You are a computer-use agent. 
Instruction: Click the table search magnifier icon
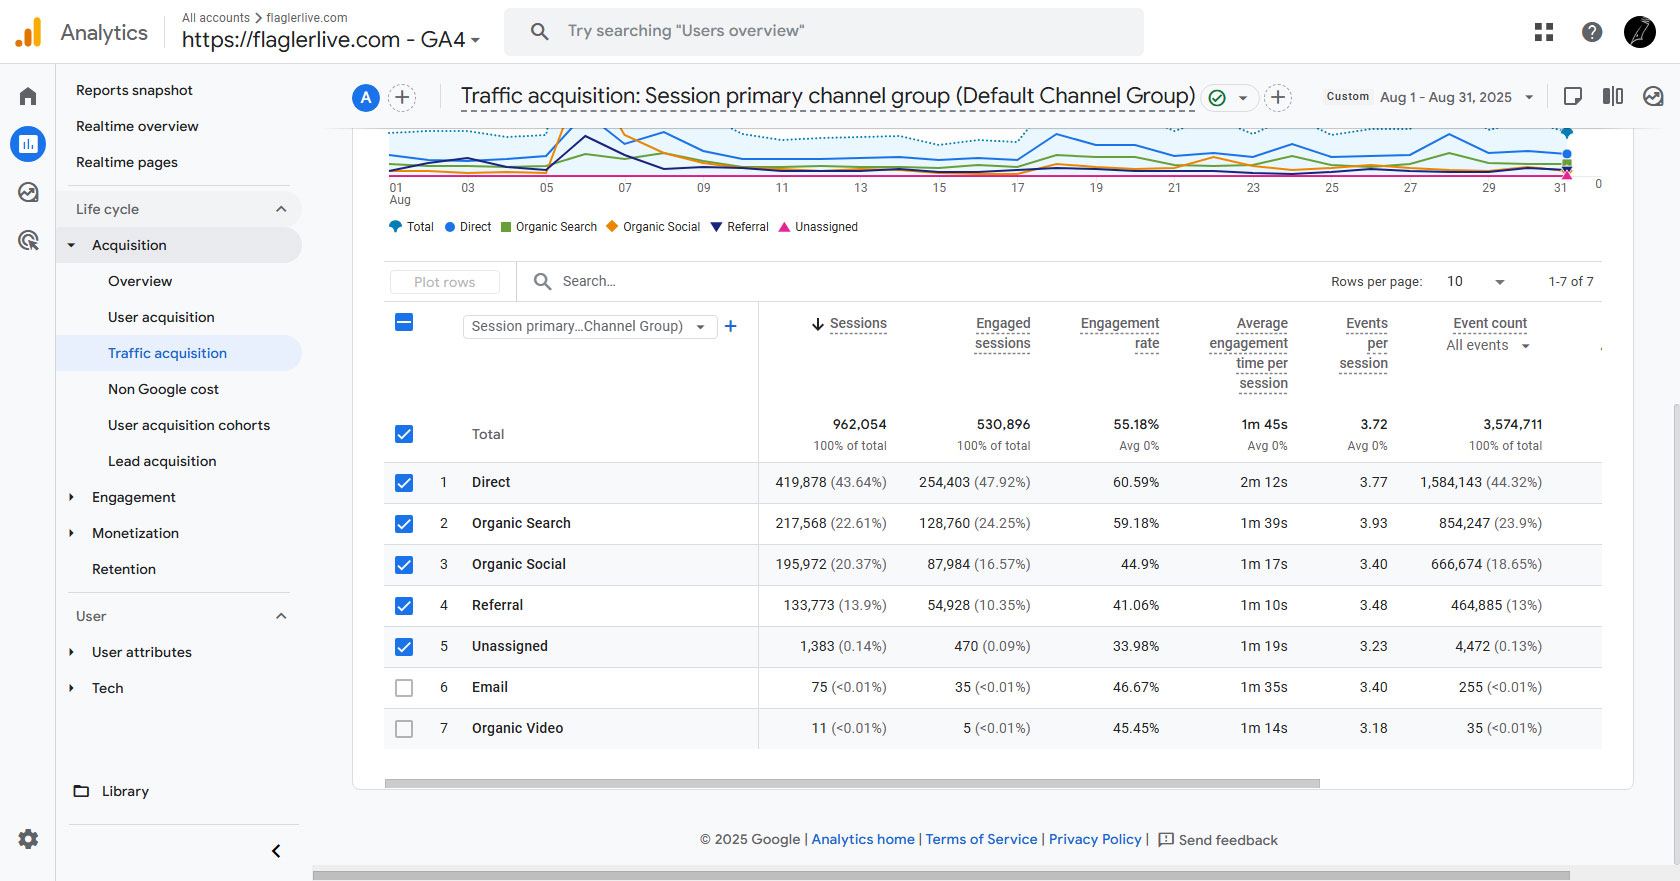click(x=542, y=281)
